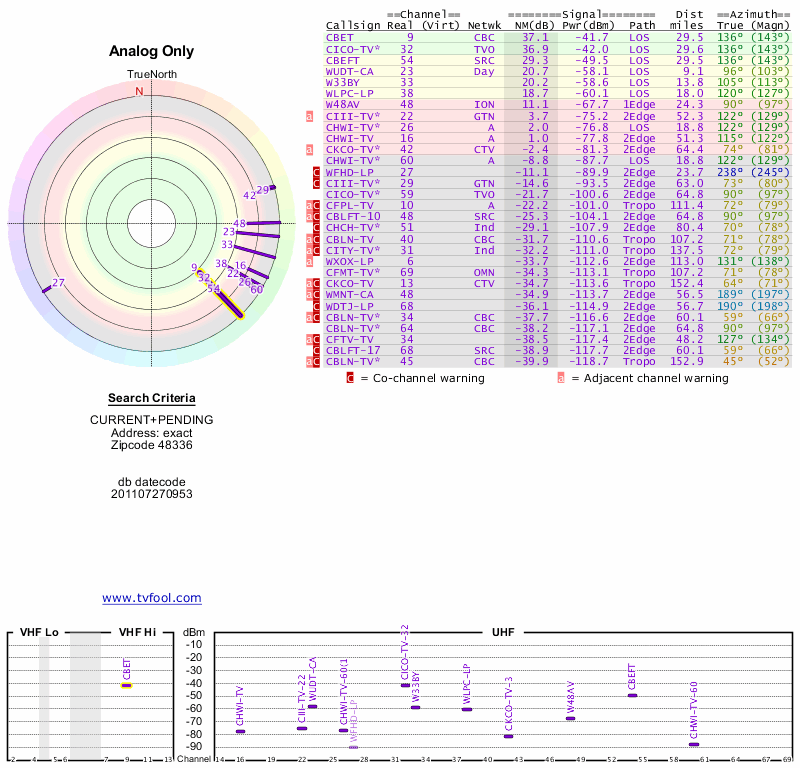This screenshot has width=800, height=768.
Task: Click CBET signal marker in VHF Hi chart
Action: tap(127, 685)
